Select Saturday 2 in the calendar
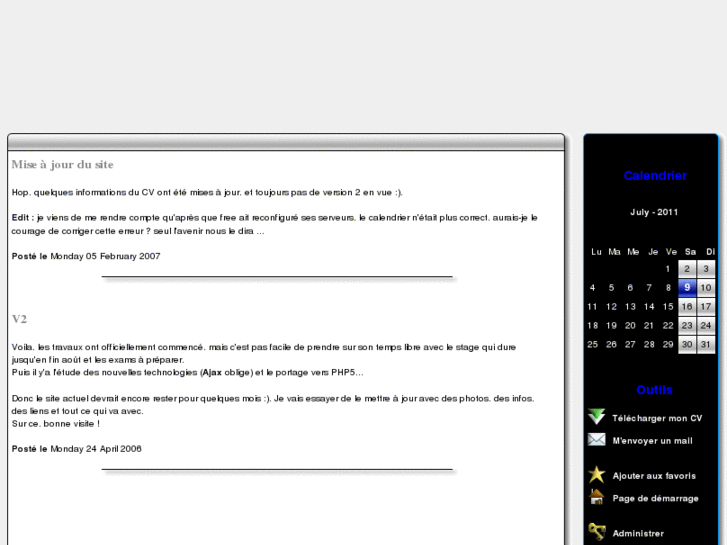Viewport: 727px width, 545px height. [687, 269]
